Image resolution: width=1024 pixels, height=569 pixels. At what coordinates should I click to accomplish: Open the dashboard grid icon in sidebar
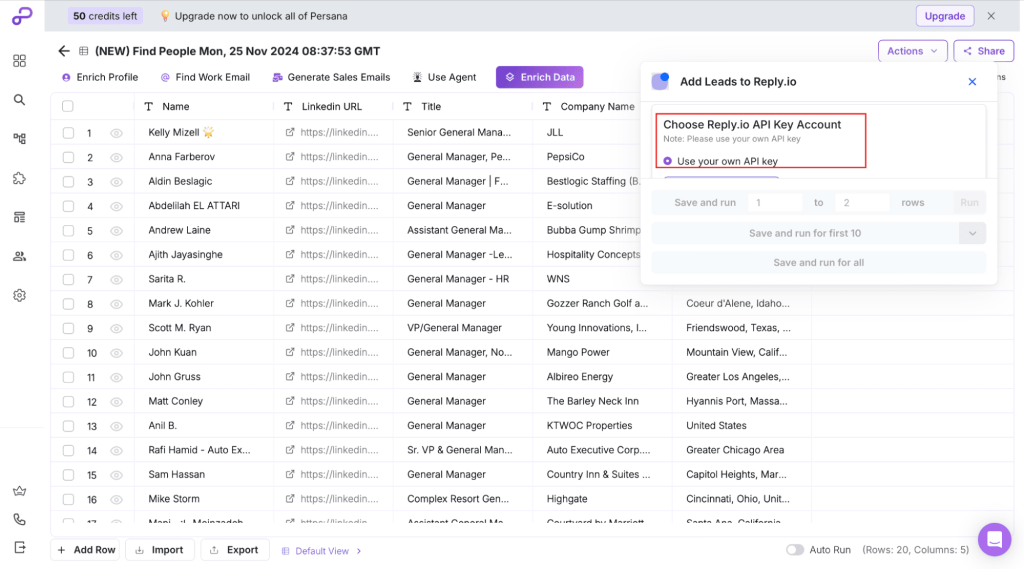click(x=20, y=61)
